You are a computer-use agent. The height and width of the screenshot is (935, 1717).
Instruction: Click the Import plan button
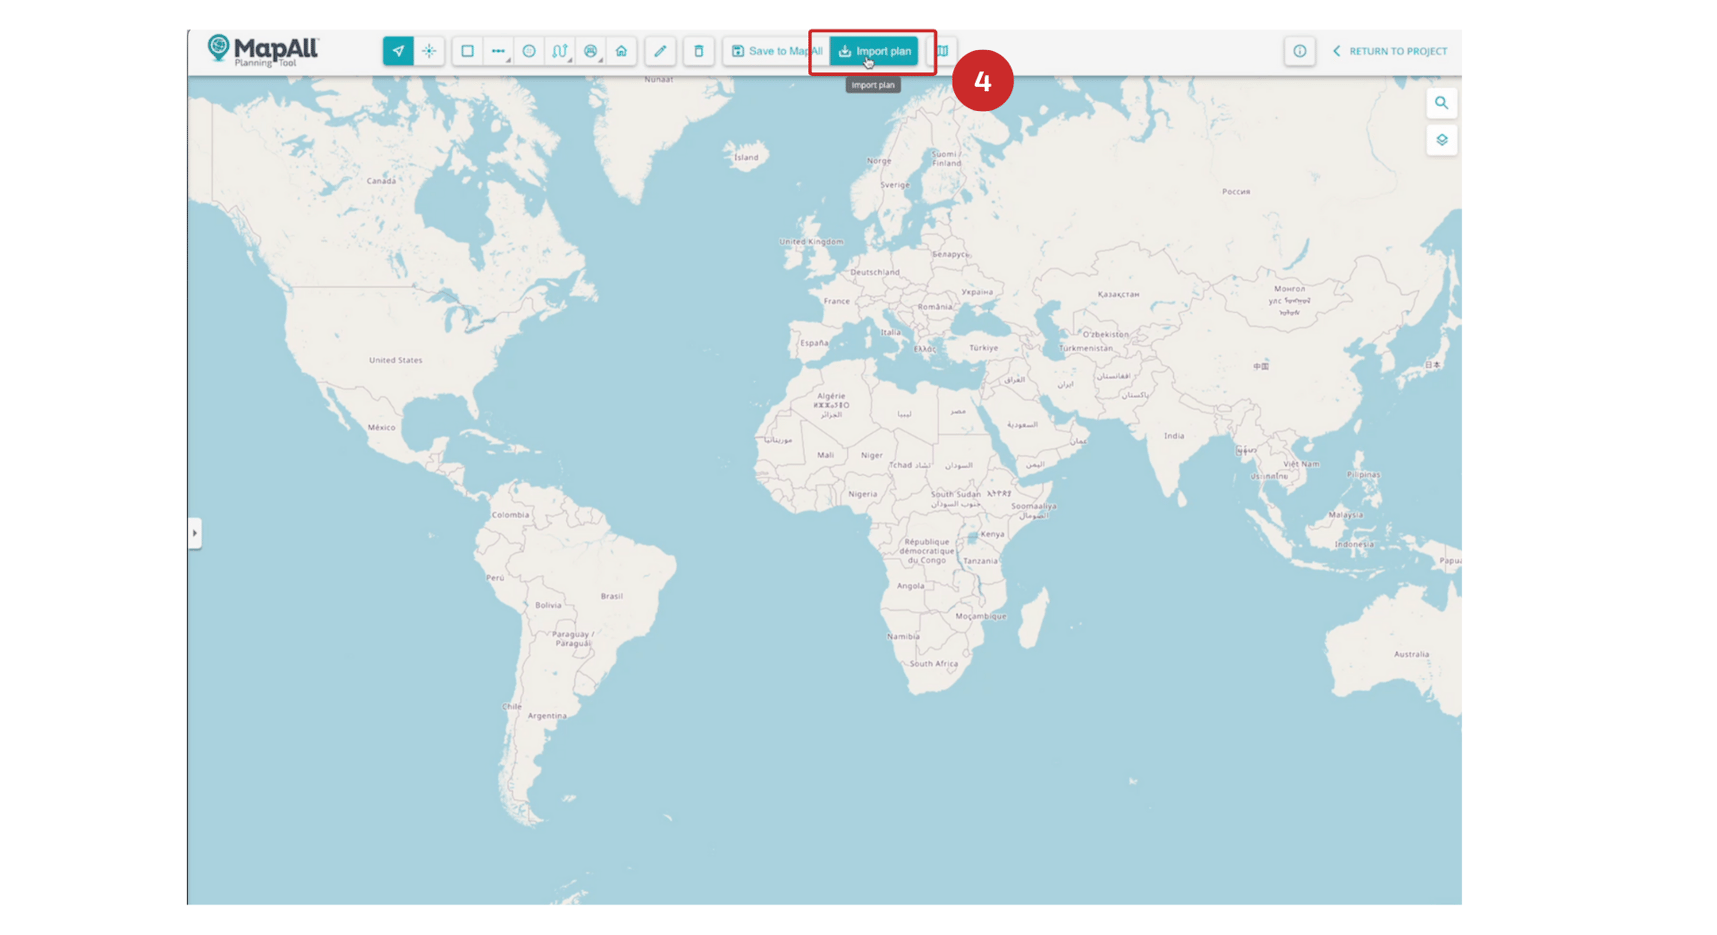872,51
